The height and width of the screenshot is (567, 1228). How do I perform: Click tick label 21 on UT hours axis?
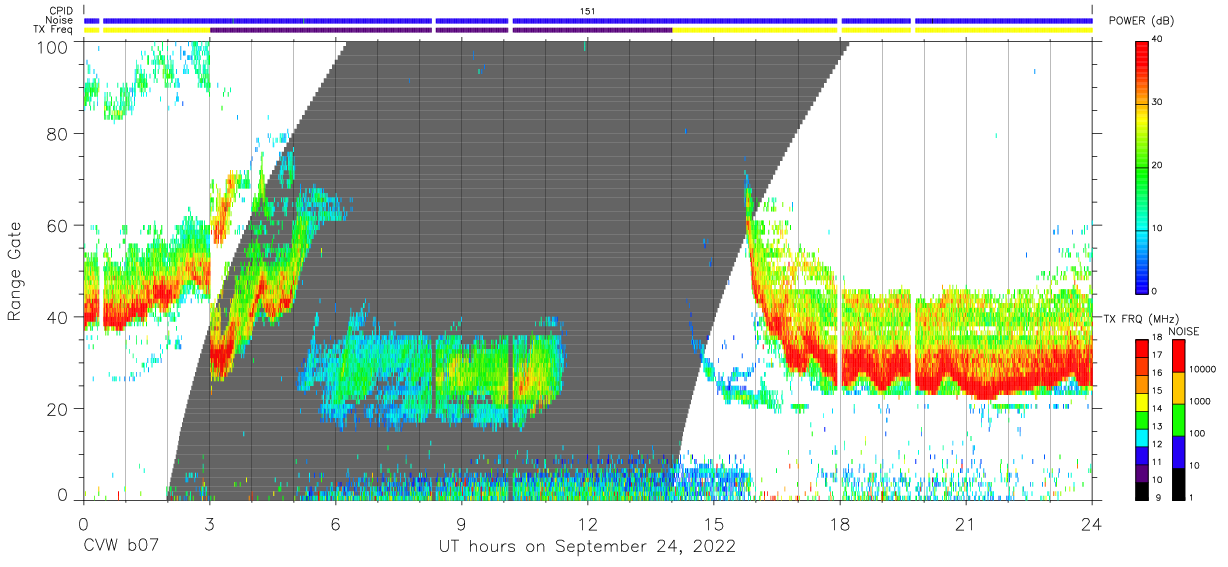coord(965,523)
